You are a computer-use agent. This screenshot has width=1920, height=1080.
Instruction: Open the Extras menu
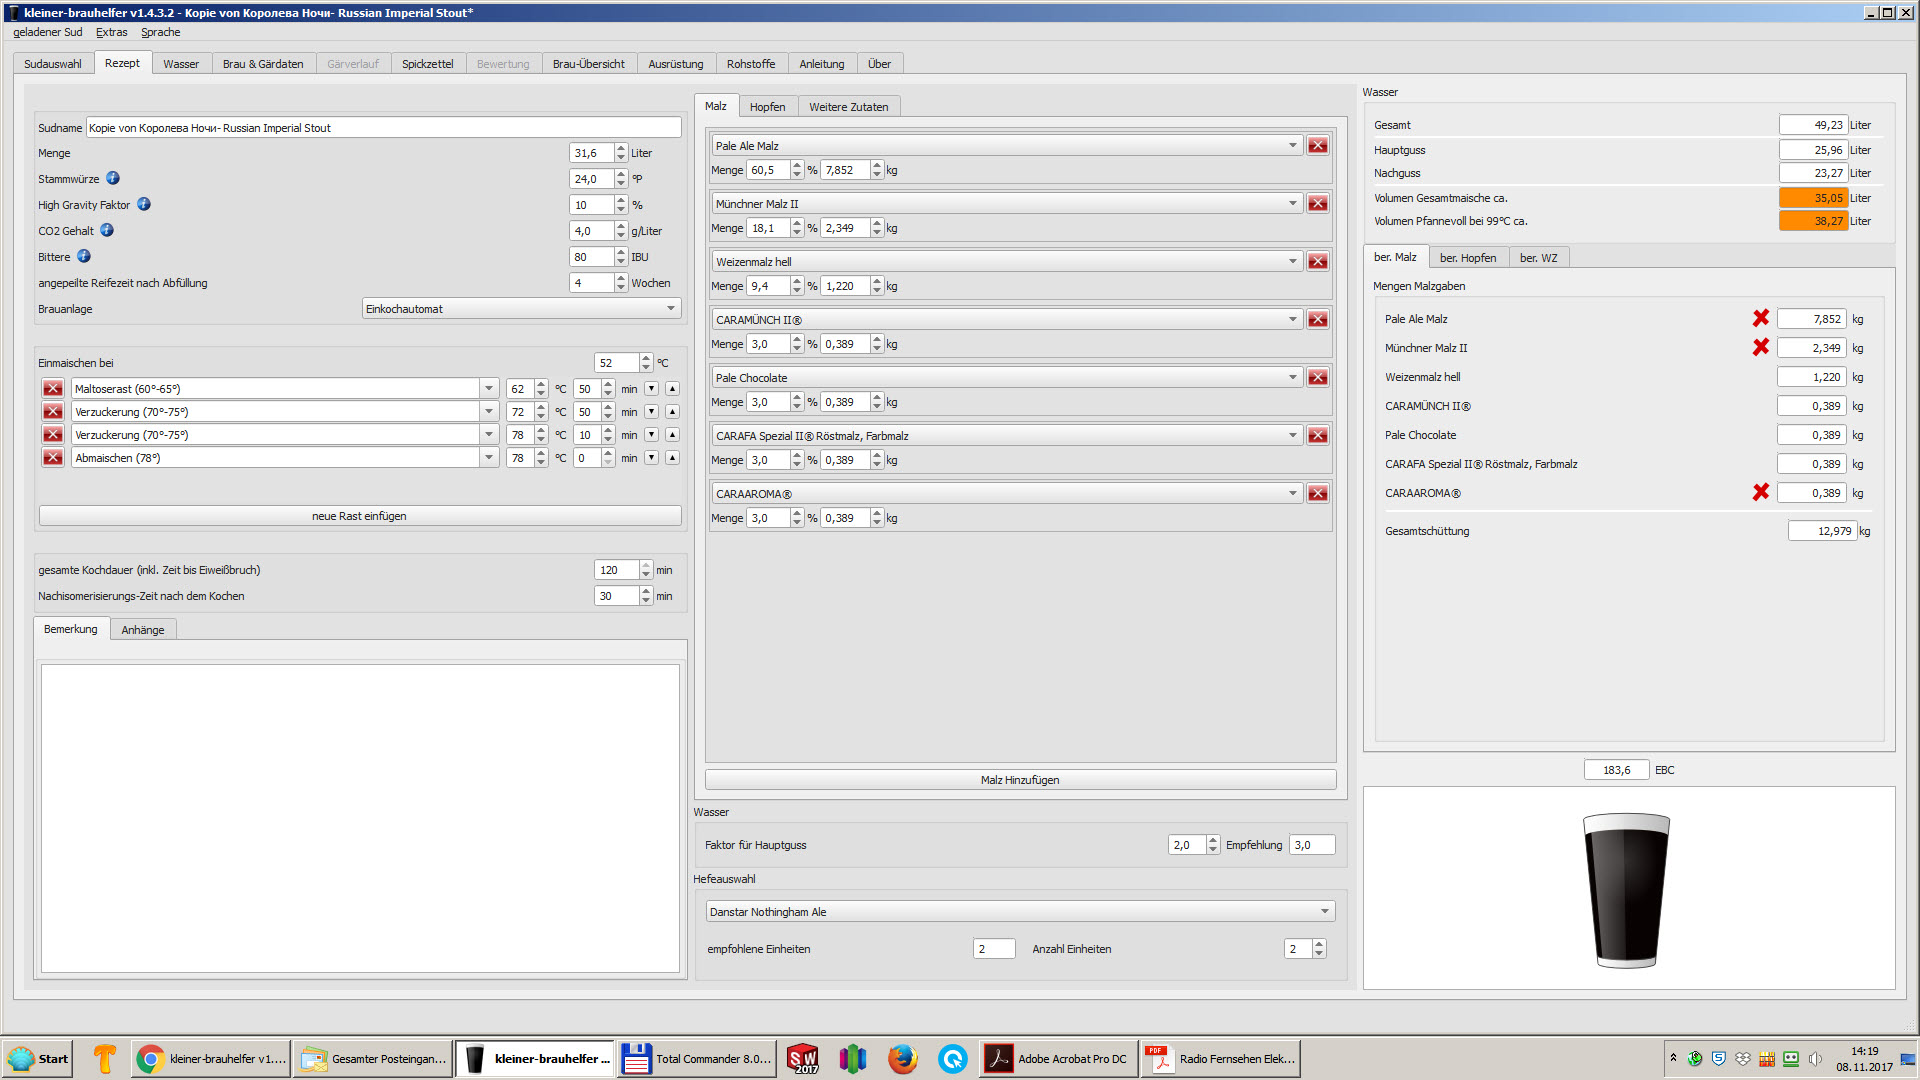[x=111, y=32]
